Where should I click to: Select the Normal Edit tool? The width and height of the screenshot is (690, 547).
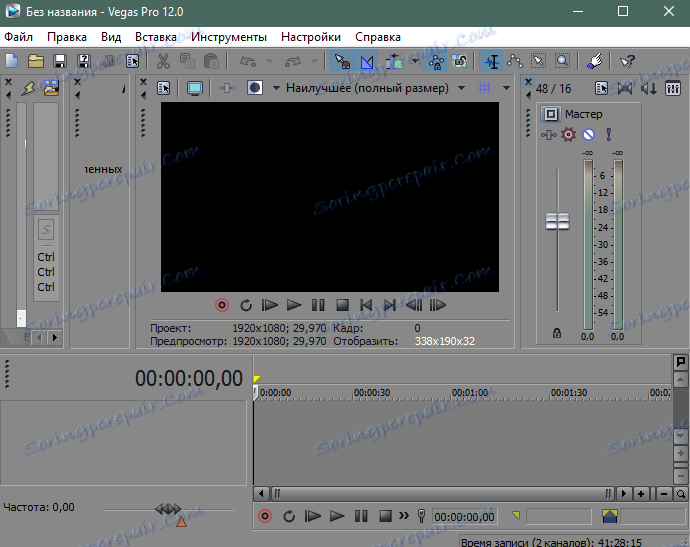click(492, 61)
